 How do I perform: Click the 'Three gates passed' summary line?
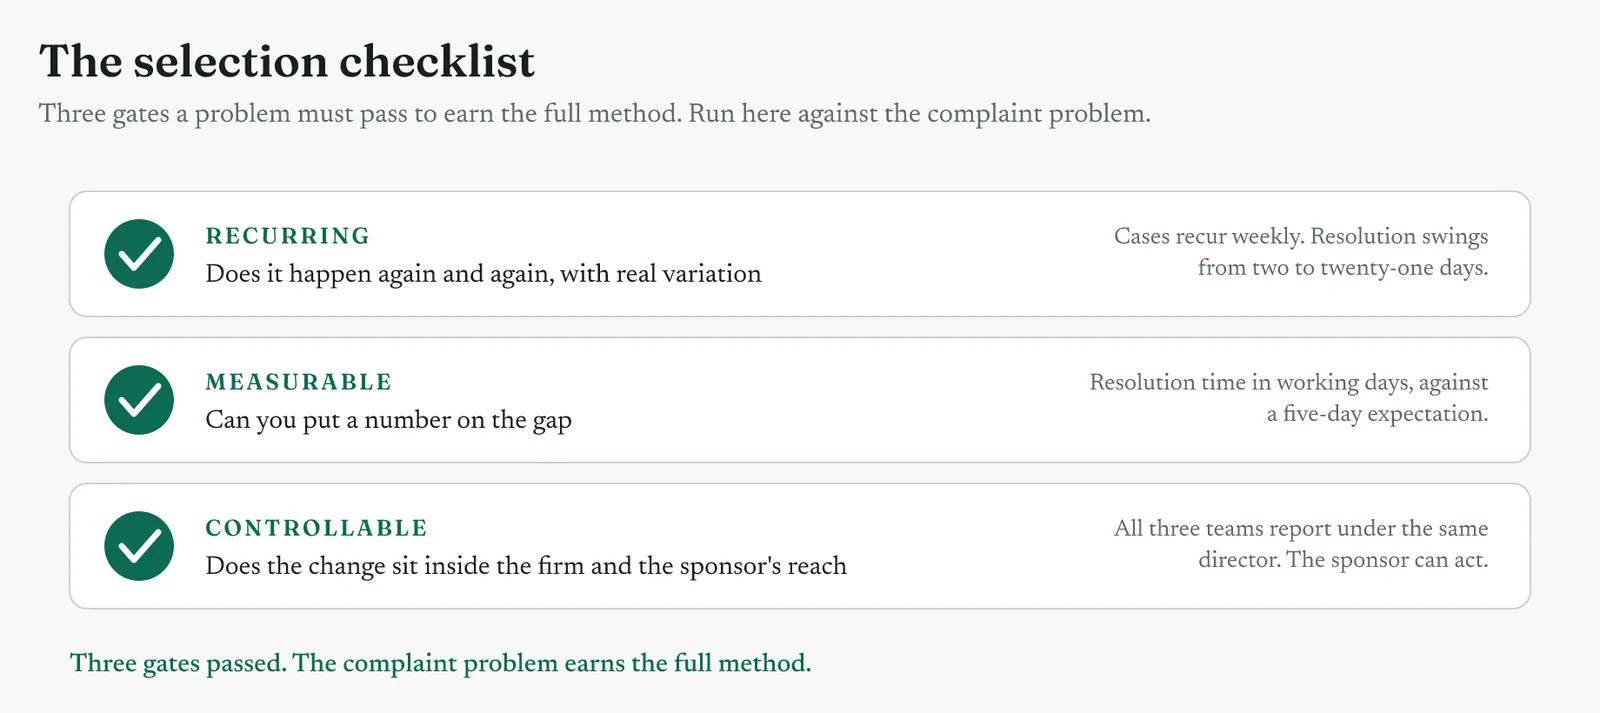point(440,663)
